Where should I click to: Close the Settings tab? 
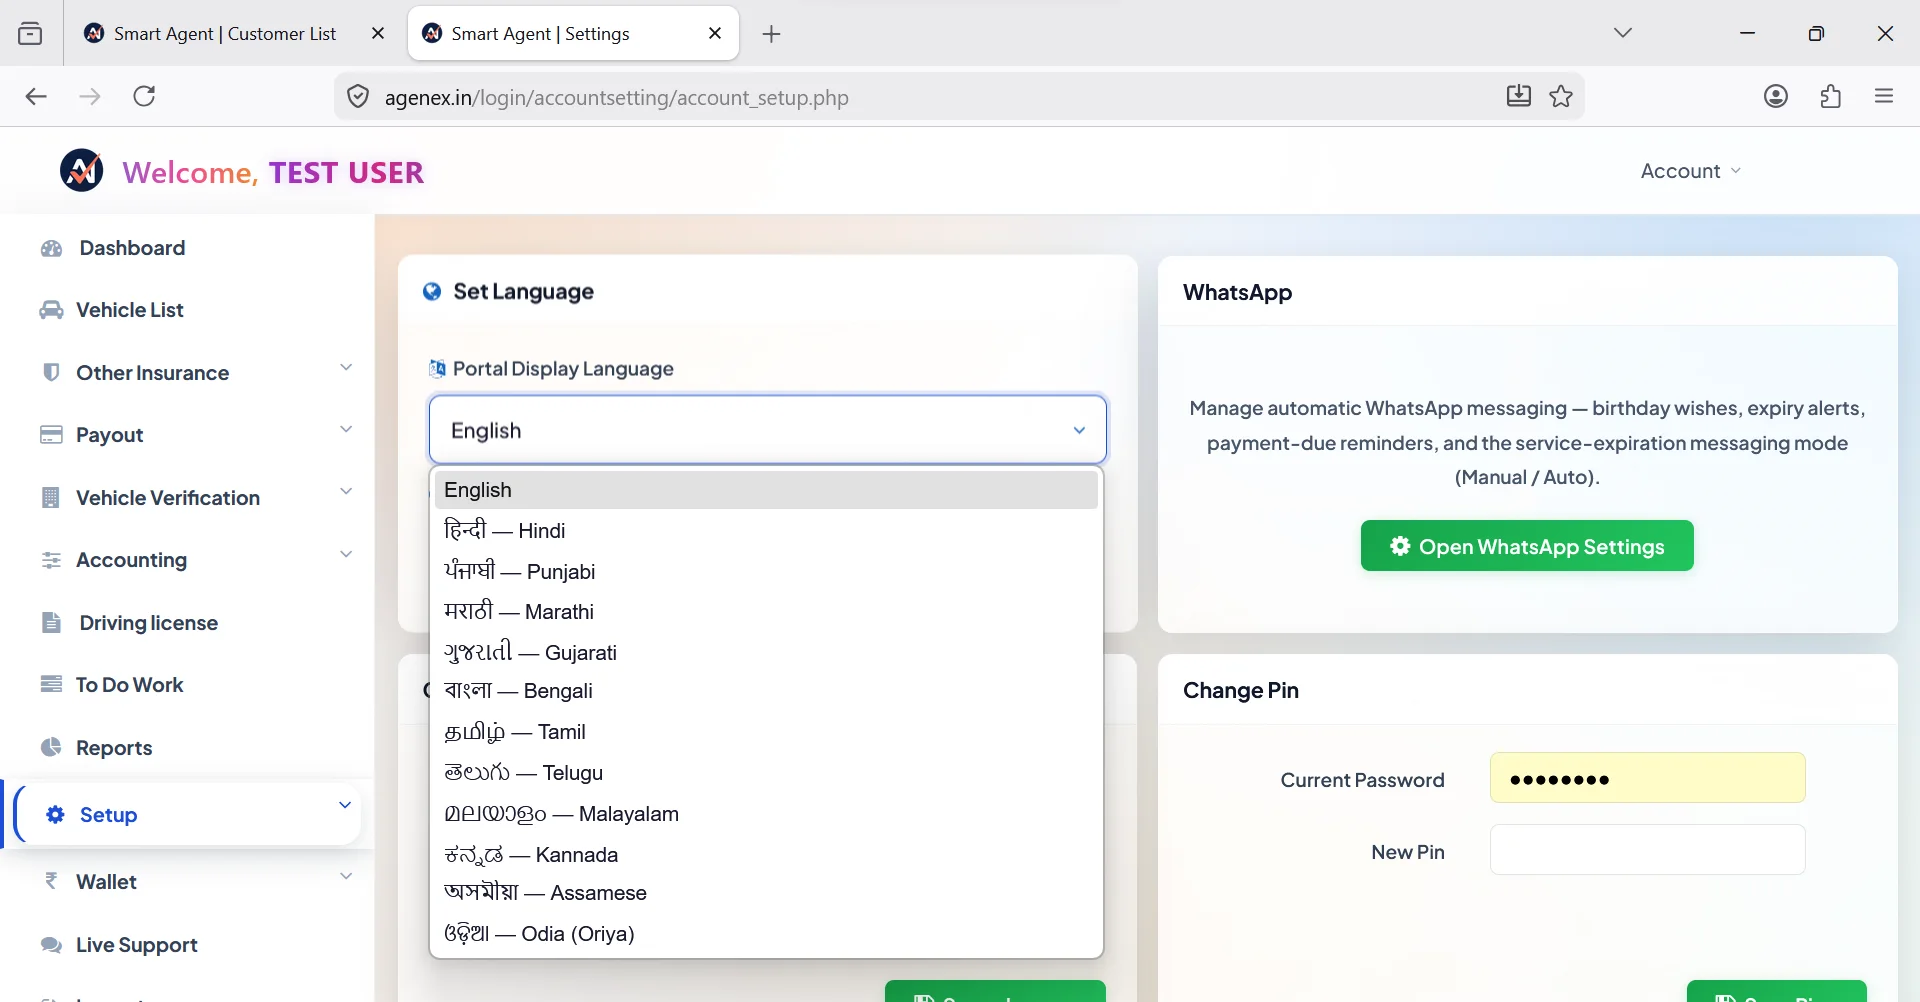pos(715,33)
